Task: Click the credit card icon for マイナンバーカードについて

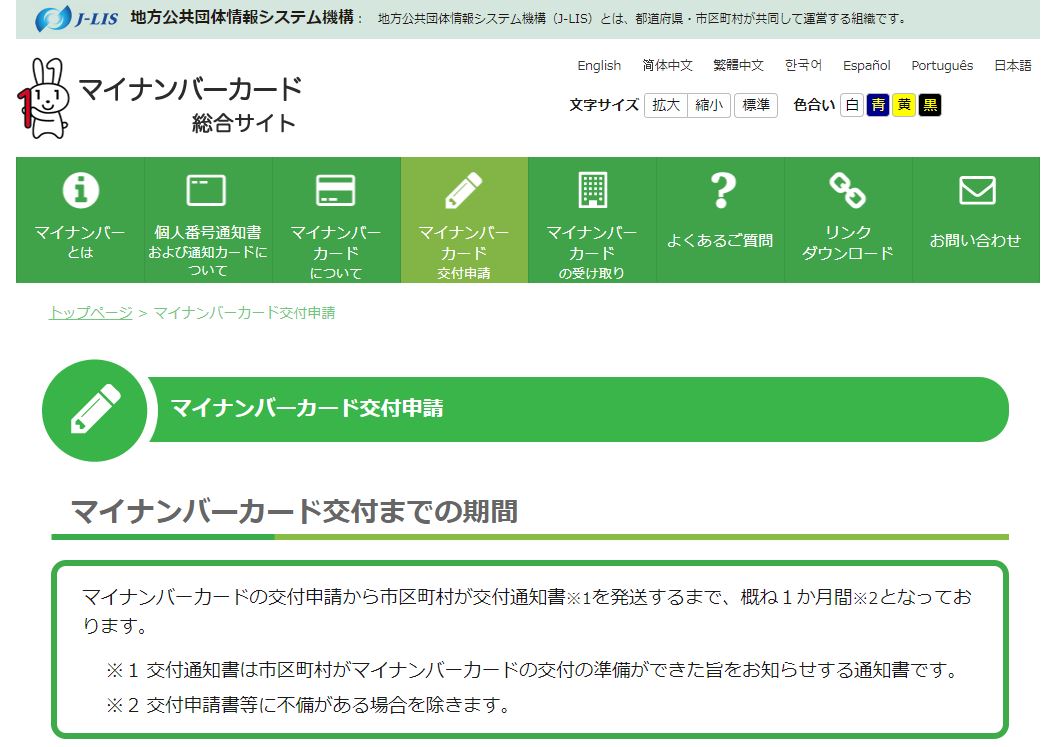Action: click(335, 189)
